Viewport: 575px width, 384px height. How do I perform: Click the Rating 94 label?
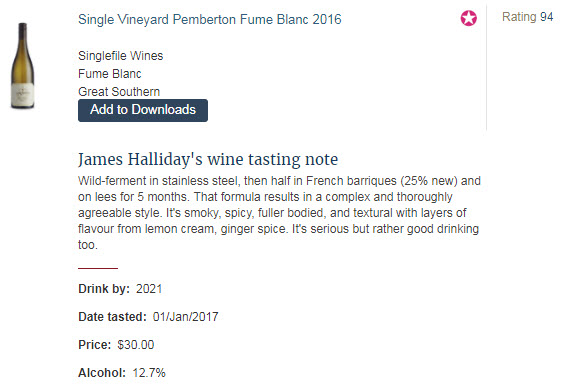click(x=527, y=17)
